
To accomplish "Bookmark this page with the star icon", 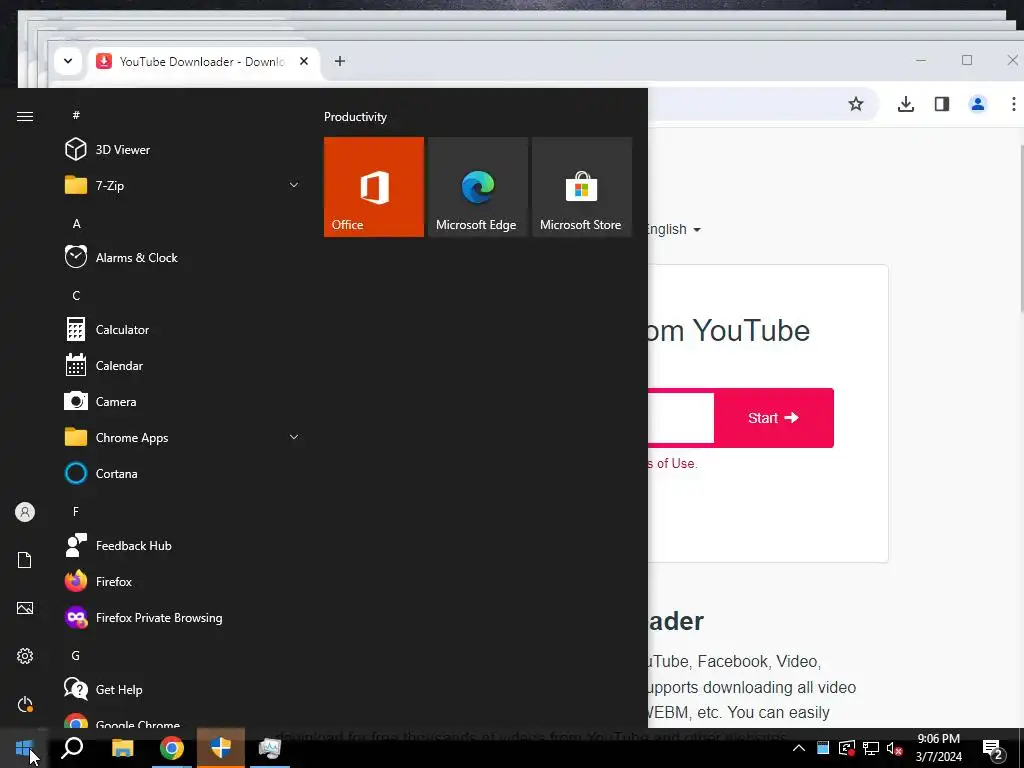I will coord(856,104).
